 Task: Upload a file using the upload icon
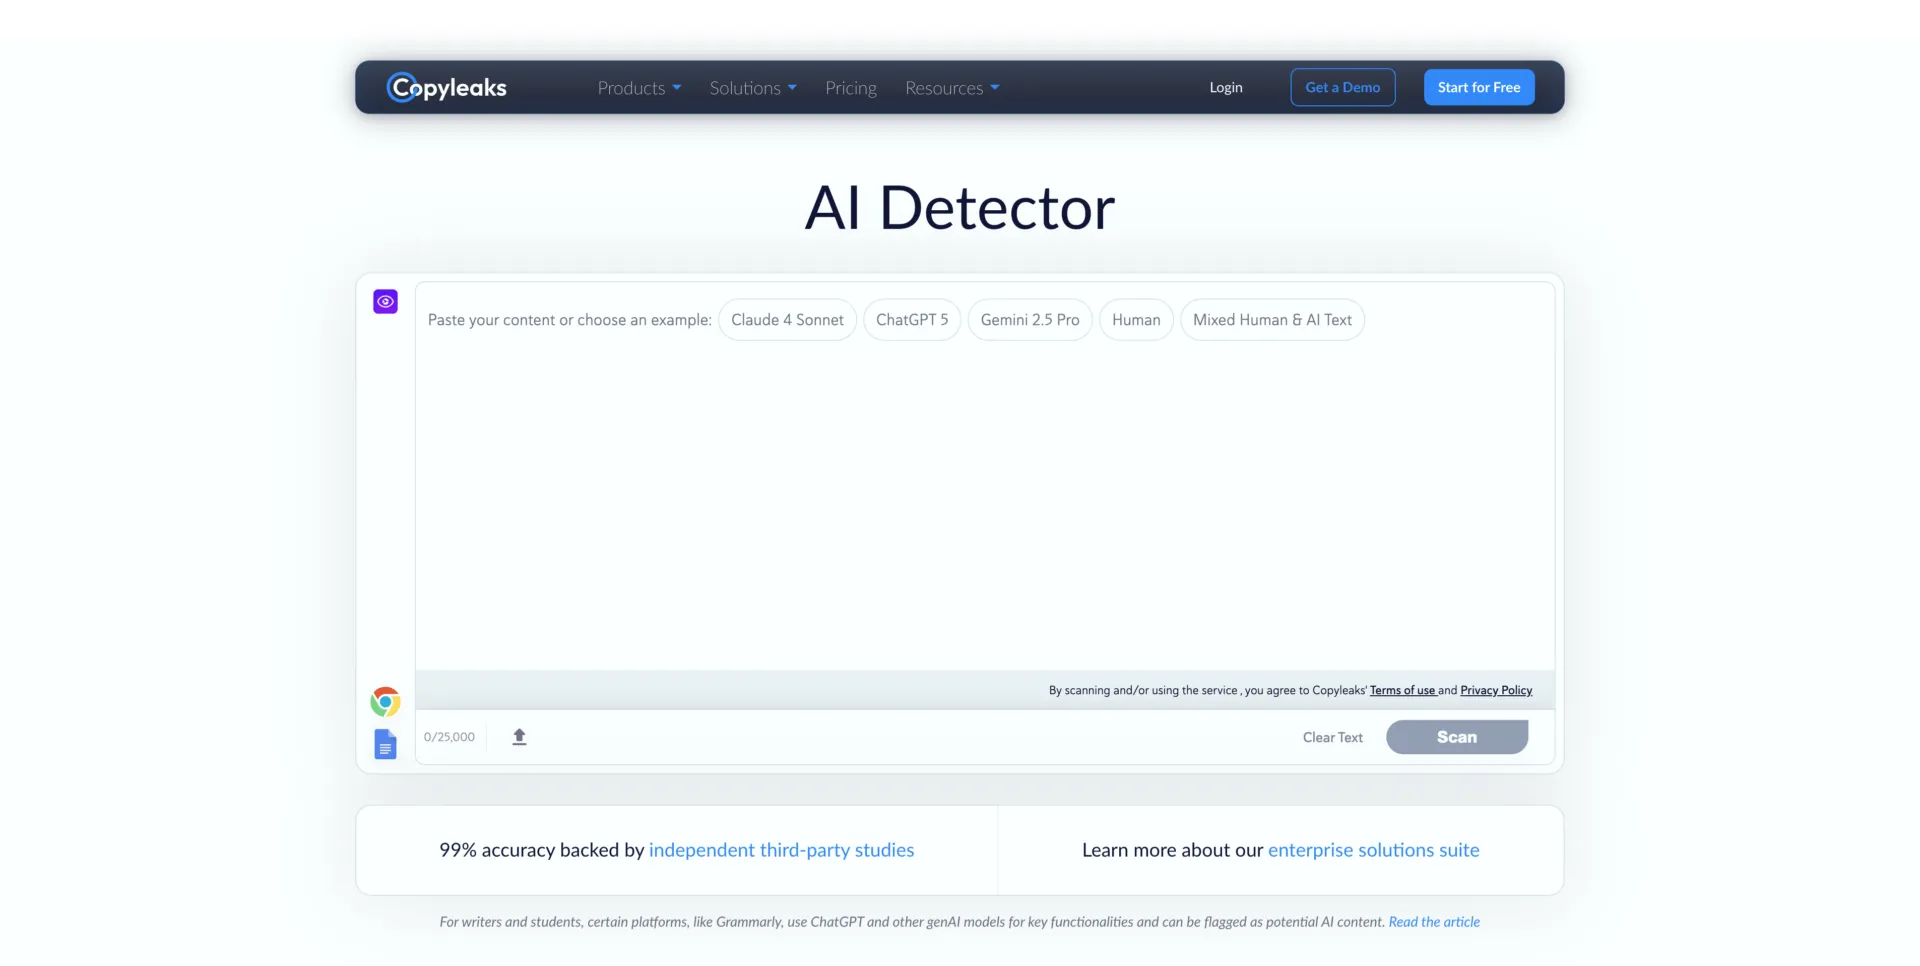click(x=519, y=736)
